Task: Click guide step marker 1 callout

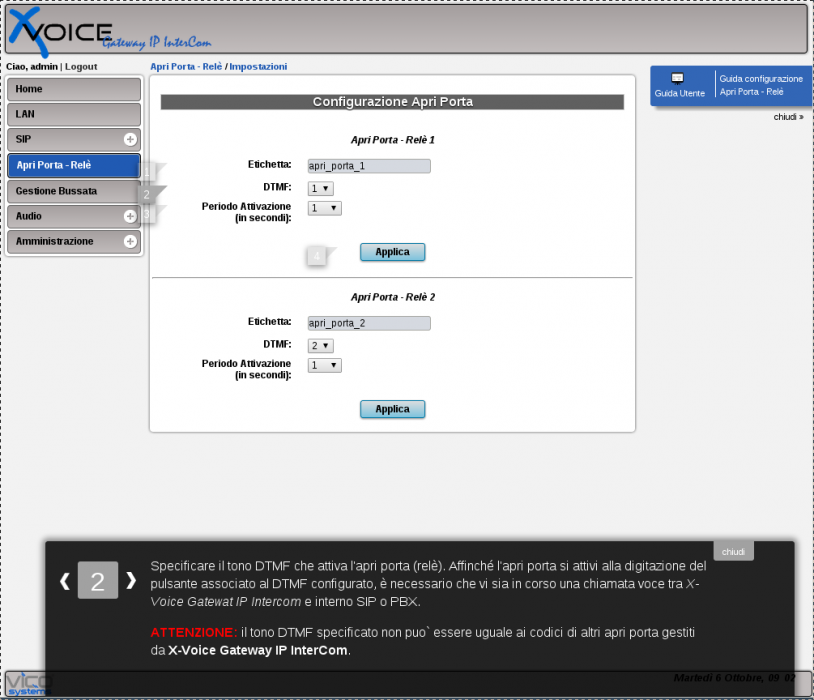Action: pos(148,171)
